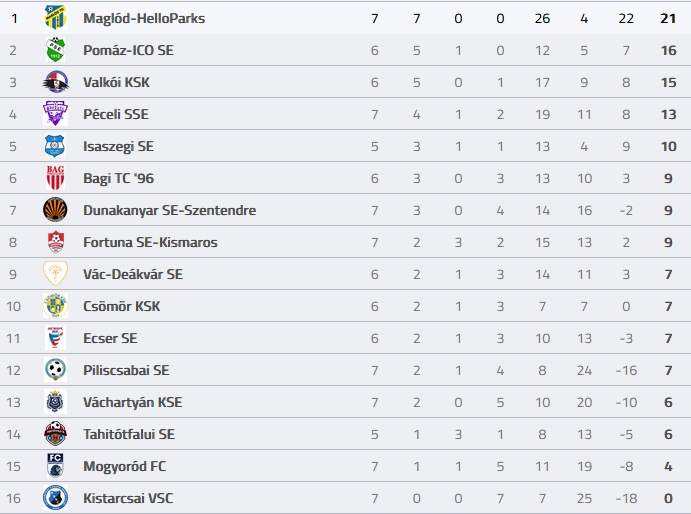The height and width of the screenshot is (514, 691).
Task: Click the Maglód-HelloParks team crest
Action: point(56,18)
